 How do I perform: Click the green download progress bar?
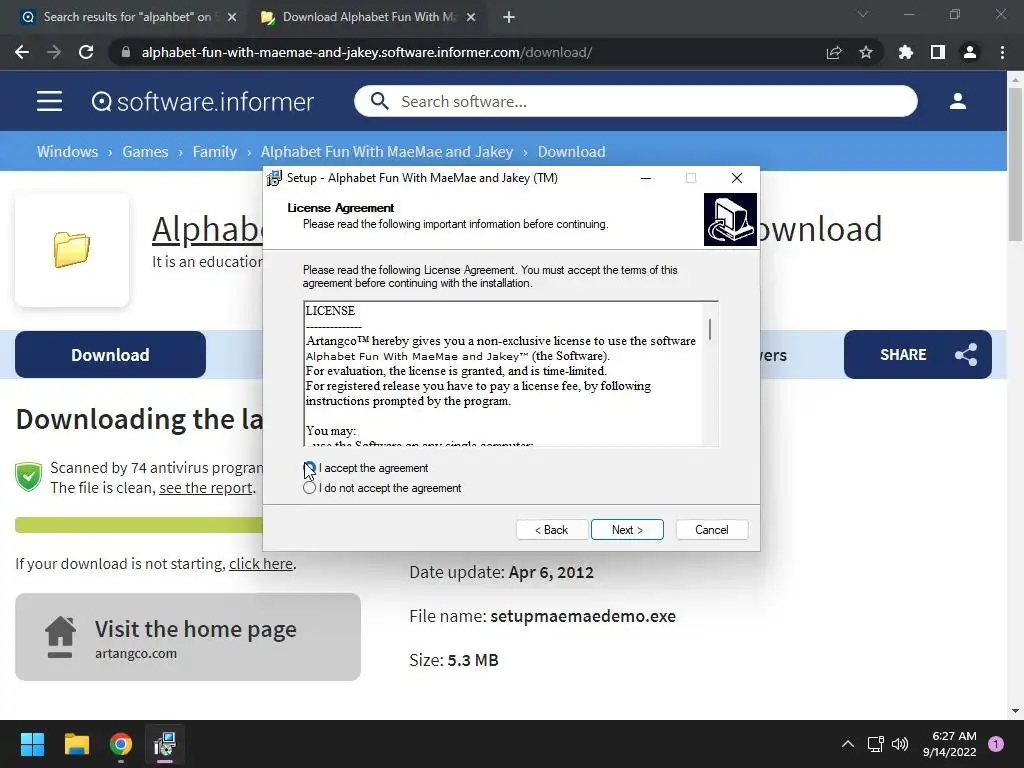(x=138, y=525)
